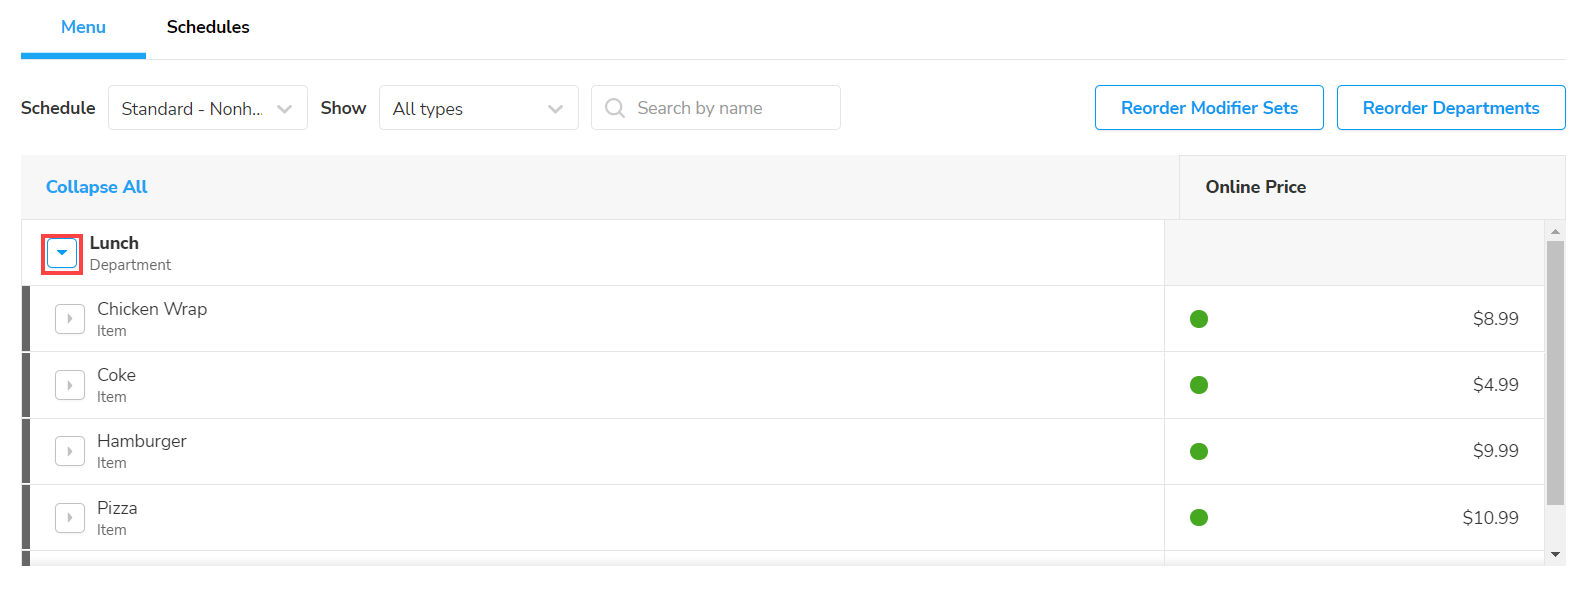Image resolution: width=1587 pixels, height=596 pixels.
Task: Switch to the Schedules tab
Action: 208,27
